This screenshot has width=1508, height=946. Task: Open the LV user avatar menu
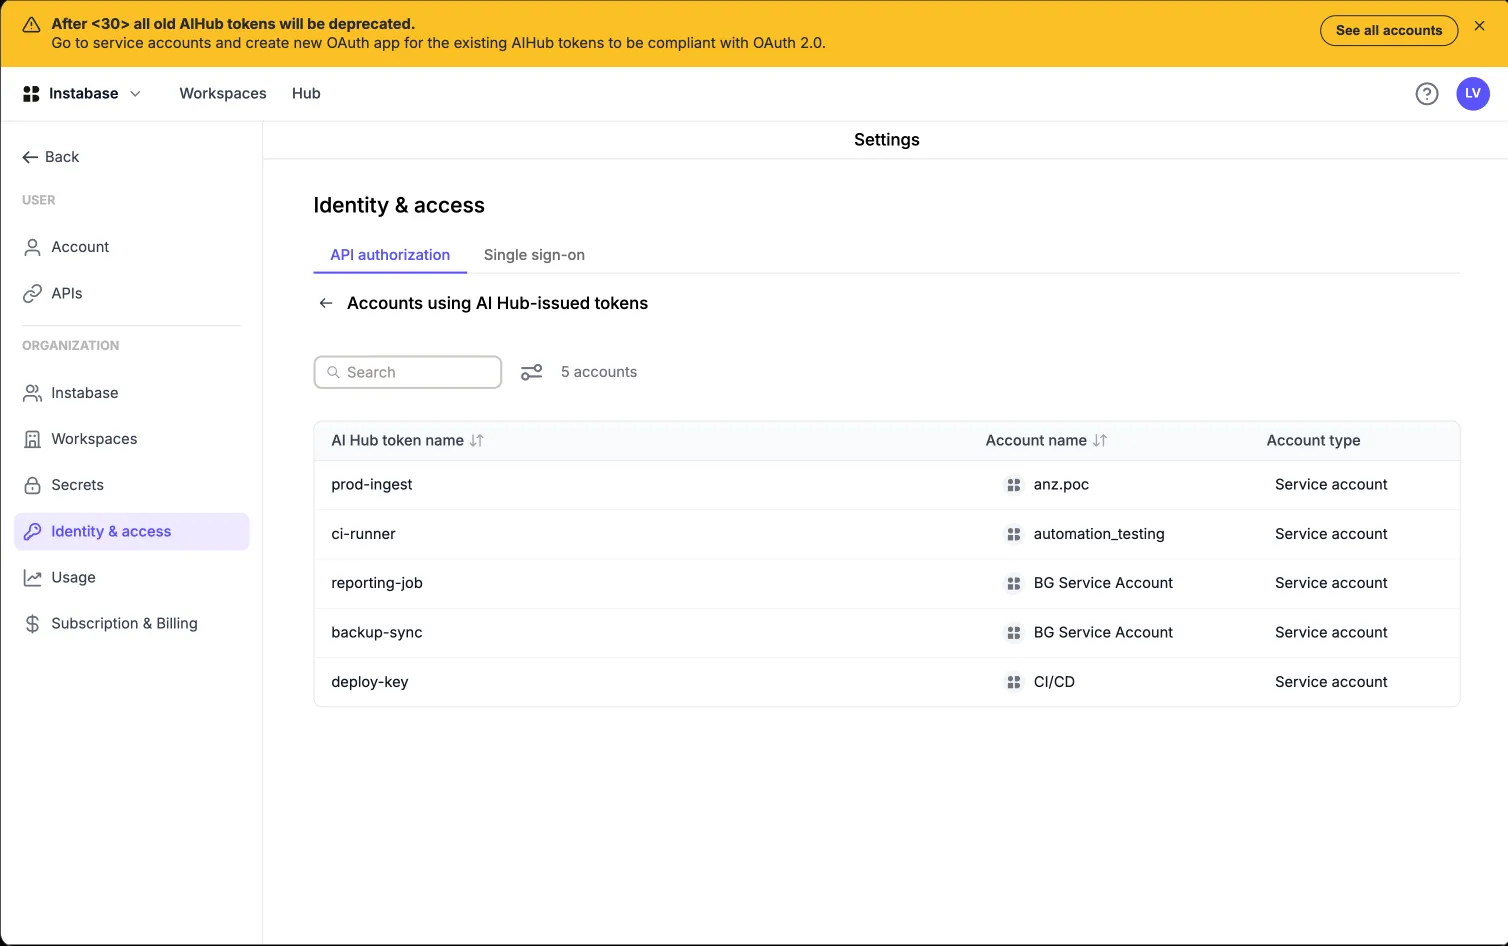click(x=1473, y=94)
